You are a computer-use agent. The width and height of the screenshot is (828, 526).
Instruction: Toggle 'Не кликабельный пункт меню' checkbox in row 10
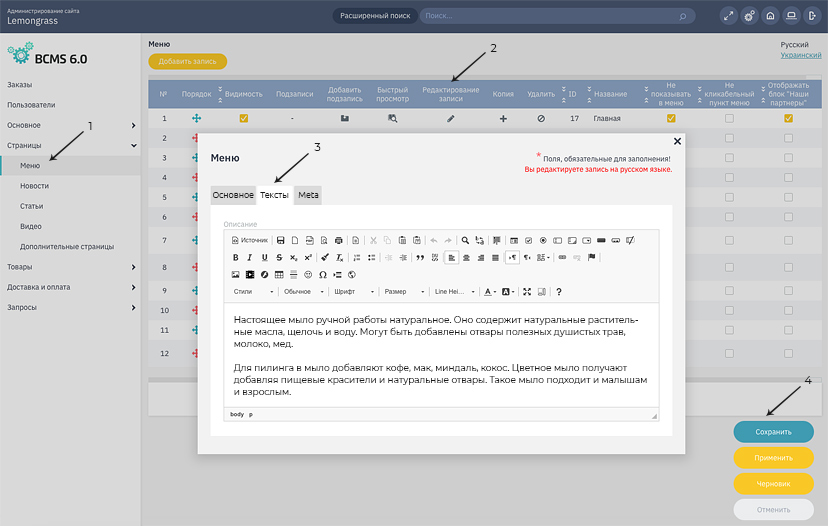(x=729, y=310)
